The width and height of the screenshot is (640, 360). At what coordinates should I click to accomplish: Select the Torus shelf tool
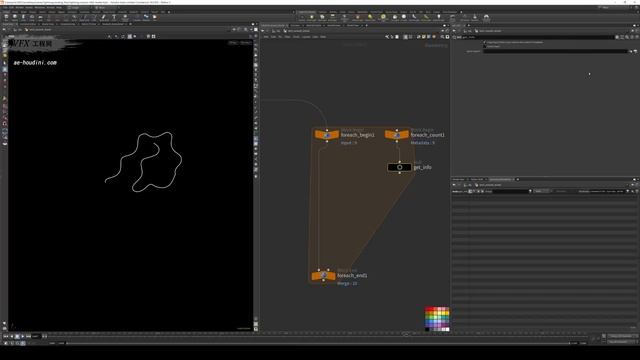tap(32, 17)
